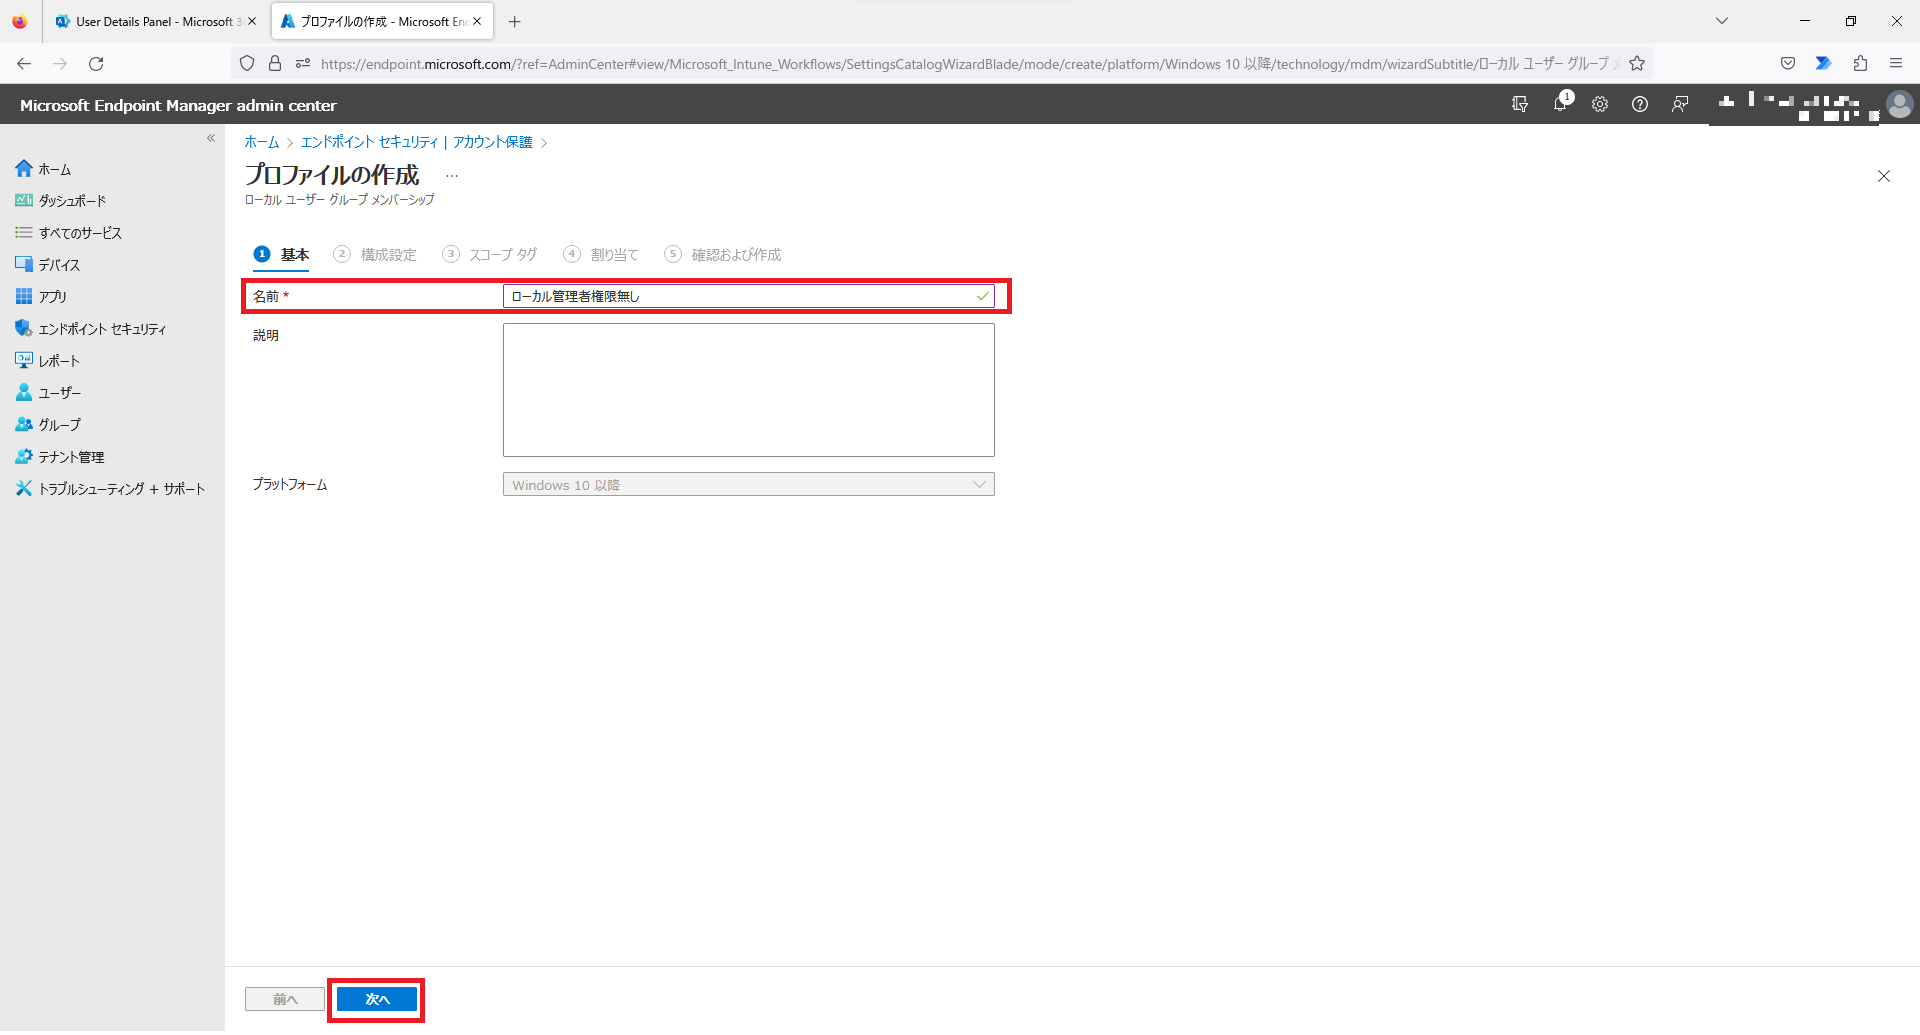The width and height of the screenshot is (1920, 1035).
Task: Open the ホーム sidebar item
Action: pos(43,169)
